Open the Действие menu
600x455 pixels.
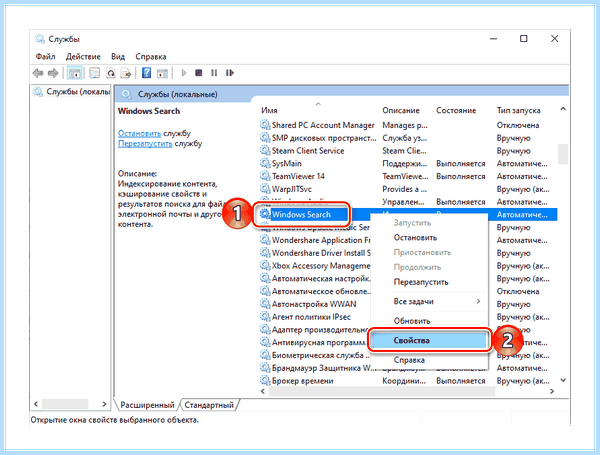[83, 57]
